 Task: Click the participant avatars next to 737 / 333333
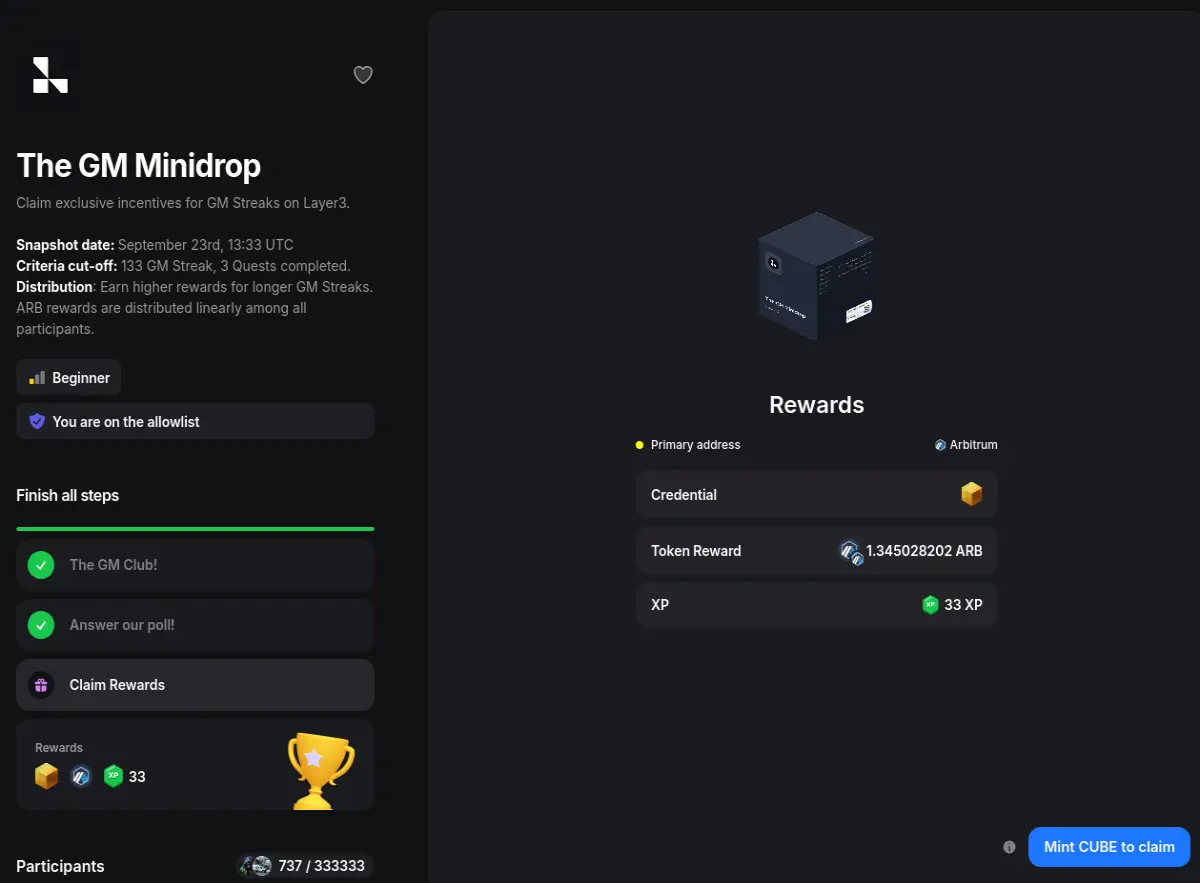(x=256, y=866)
